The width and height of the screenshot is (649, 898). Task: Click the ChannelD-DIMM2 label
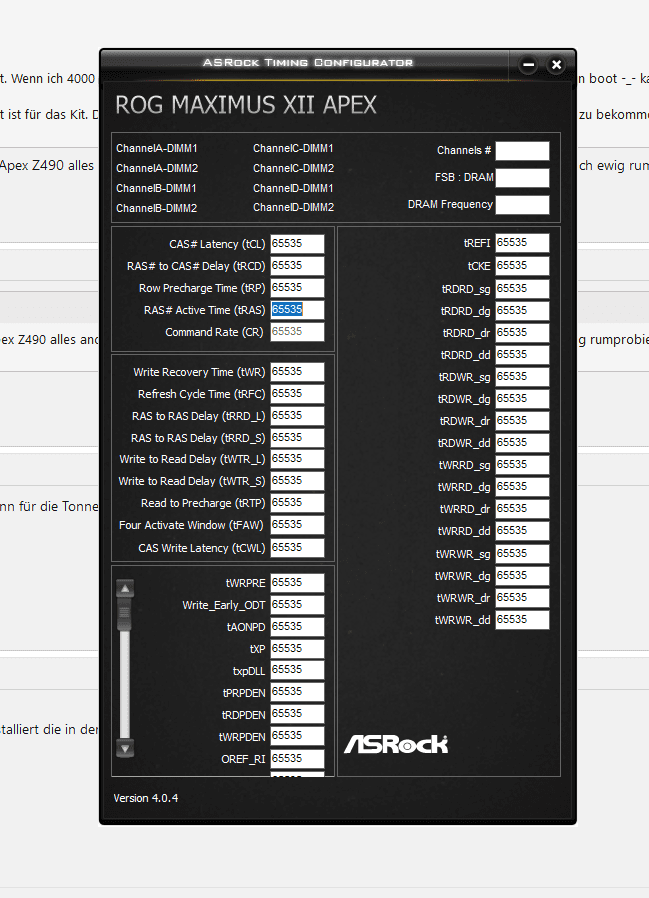coord(293,207)
